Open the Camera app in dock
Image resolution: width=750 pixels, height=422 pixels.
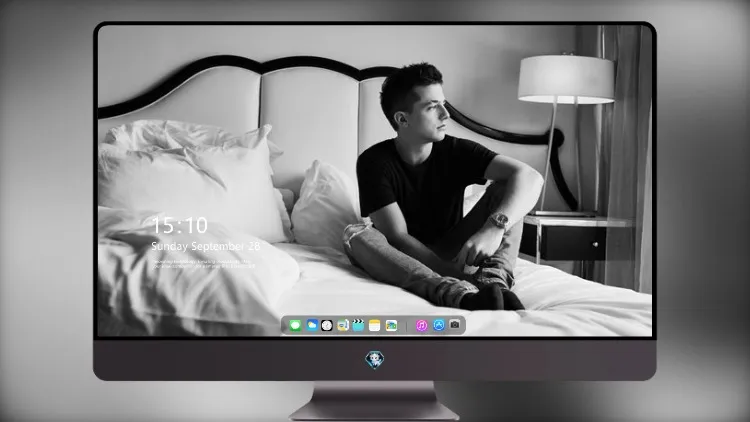455,325
